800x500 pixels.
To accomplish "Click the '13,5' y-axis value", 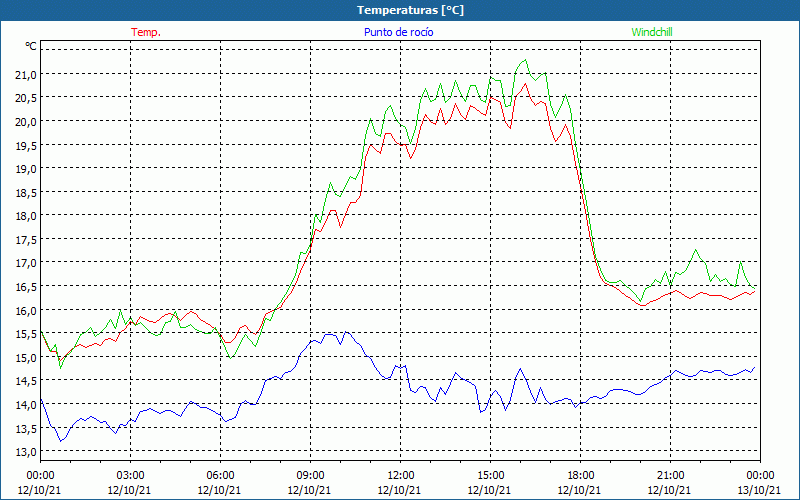I will (x=26, y=429).
